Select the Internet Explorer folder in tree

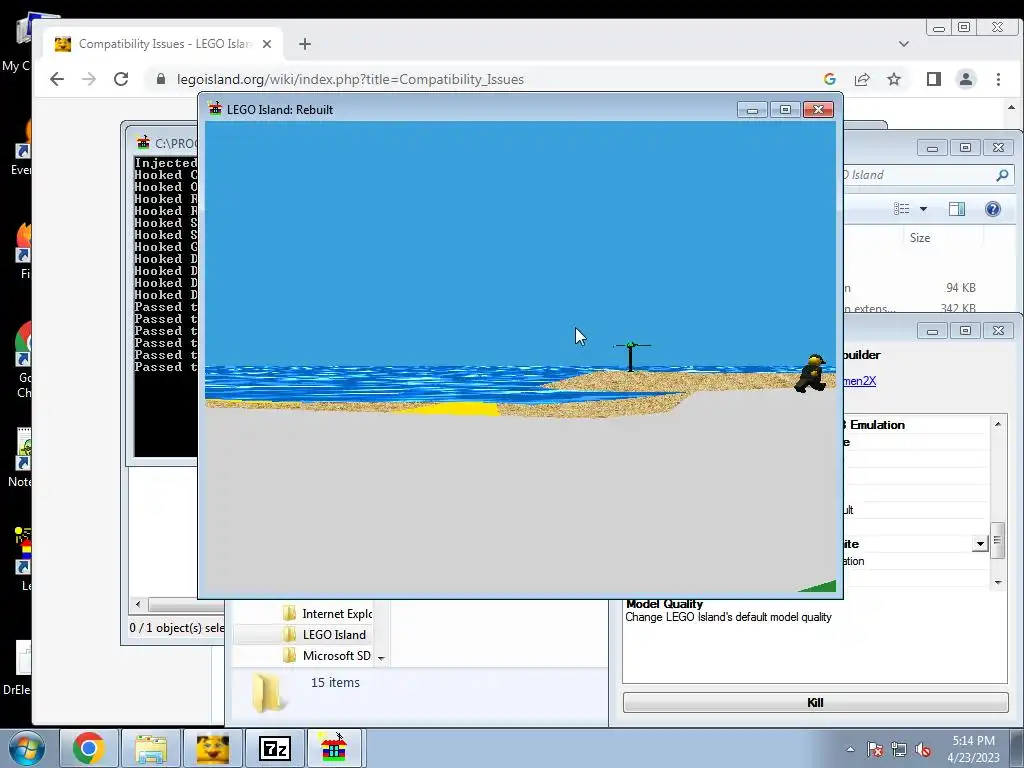tap(328, 613)
